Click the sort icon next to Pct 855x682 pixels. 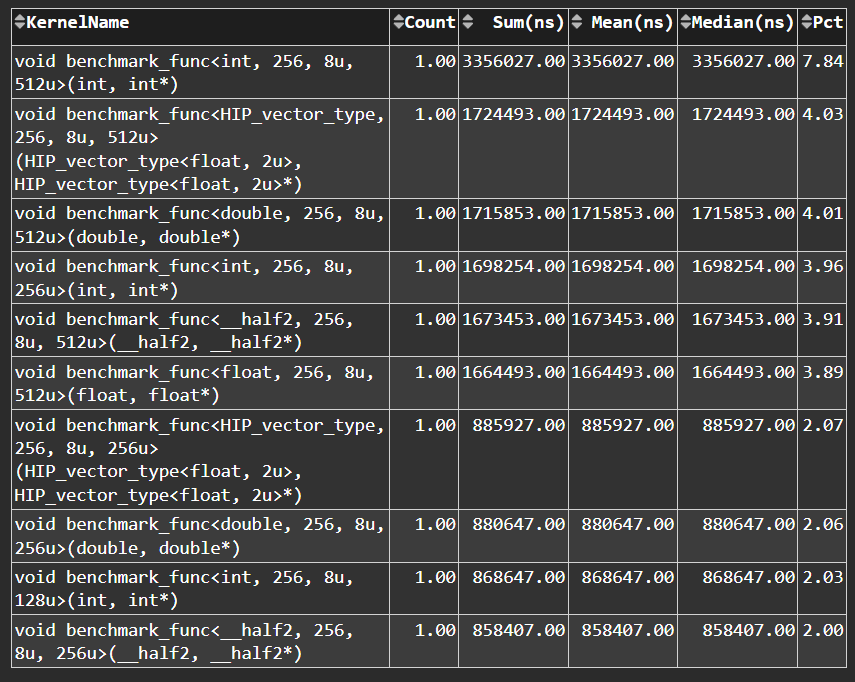pos(806,22)
